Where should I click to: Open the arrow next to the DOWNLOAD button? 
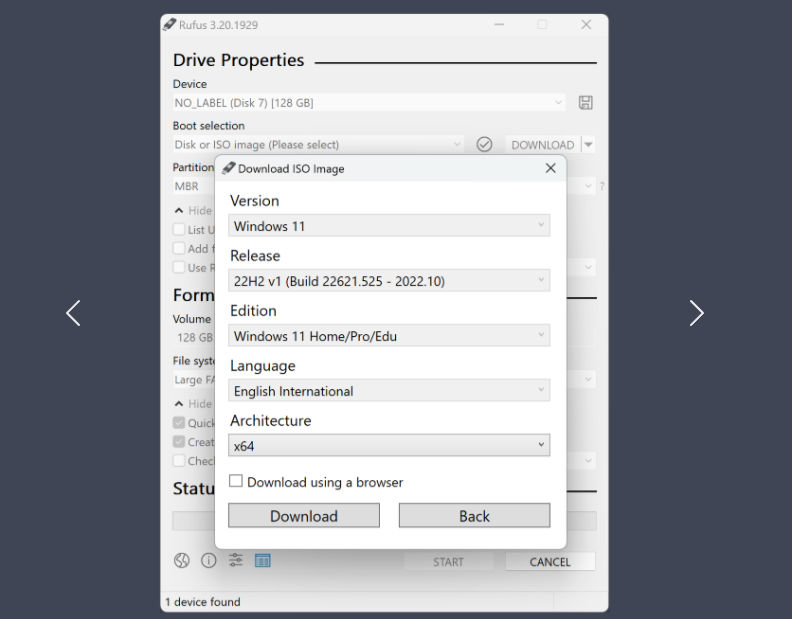[x=588, y=145]
